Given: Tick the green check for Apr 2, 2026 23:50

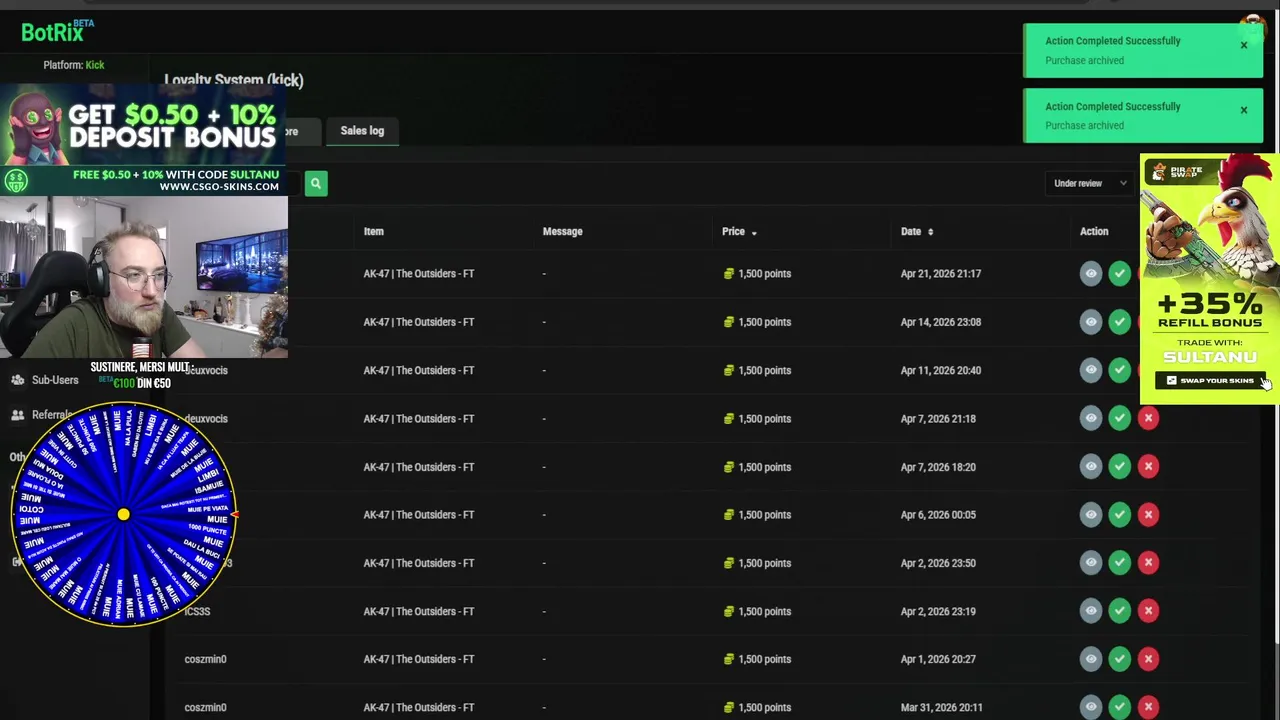Looking at the screenshot, I should (x=1119, y=562).
